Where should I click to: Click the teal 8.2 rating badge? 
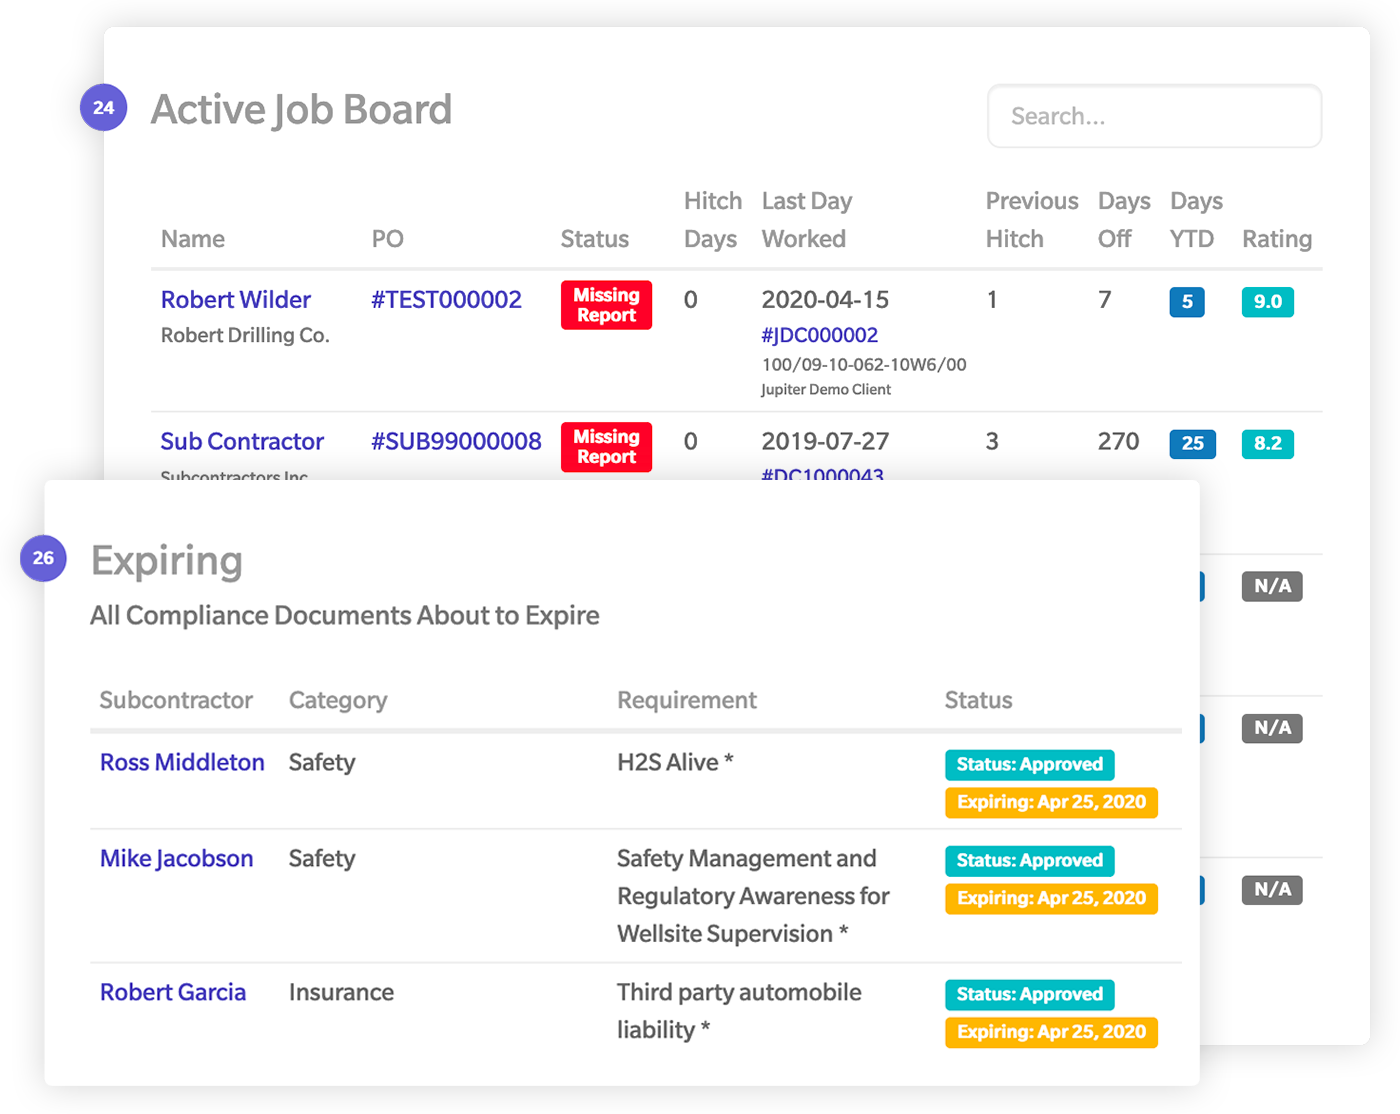pos(1267,444)
